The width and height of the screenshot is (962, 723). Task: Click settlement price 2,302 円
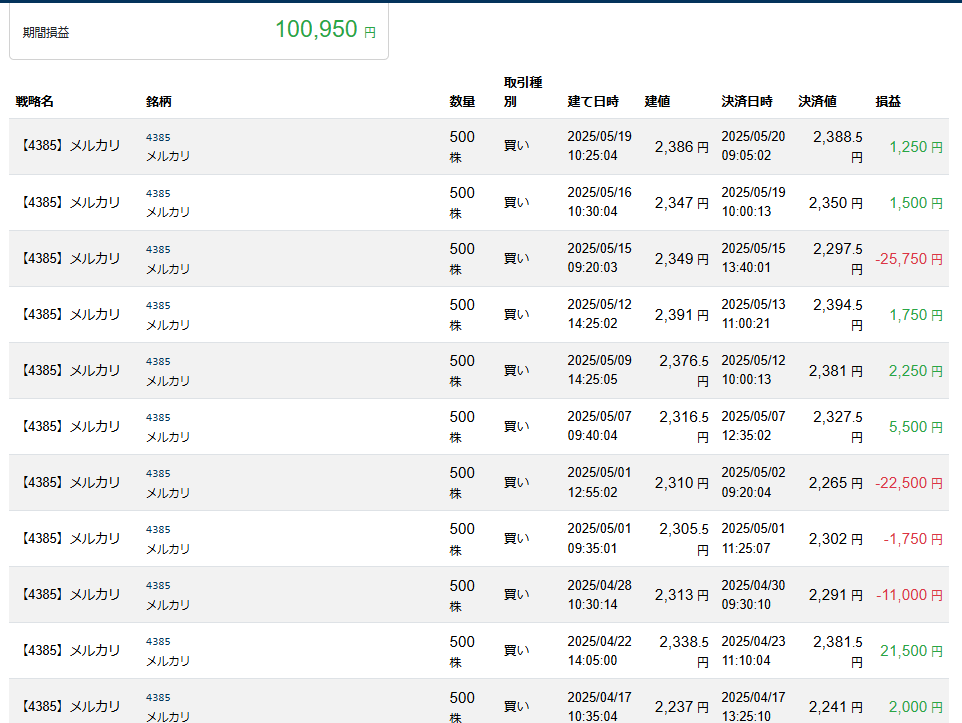836,538
